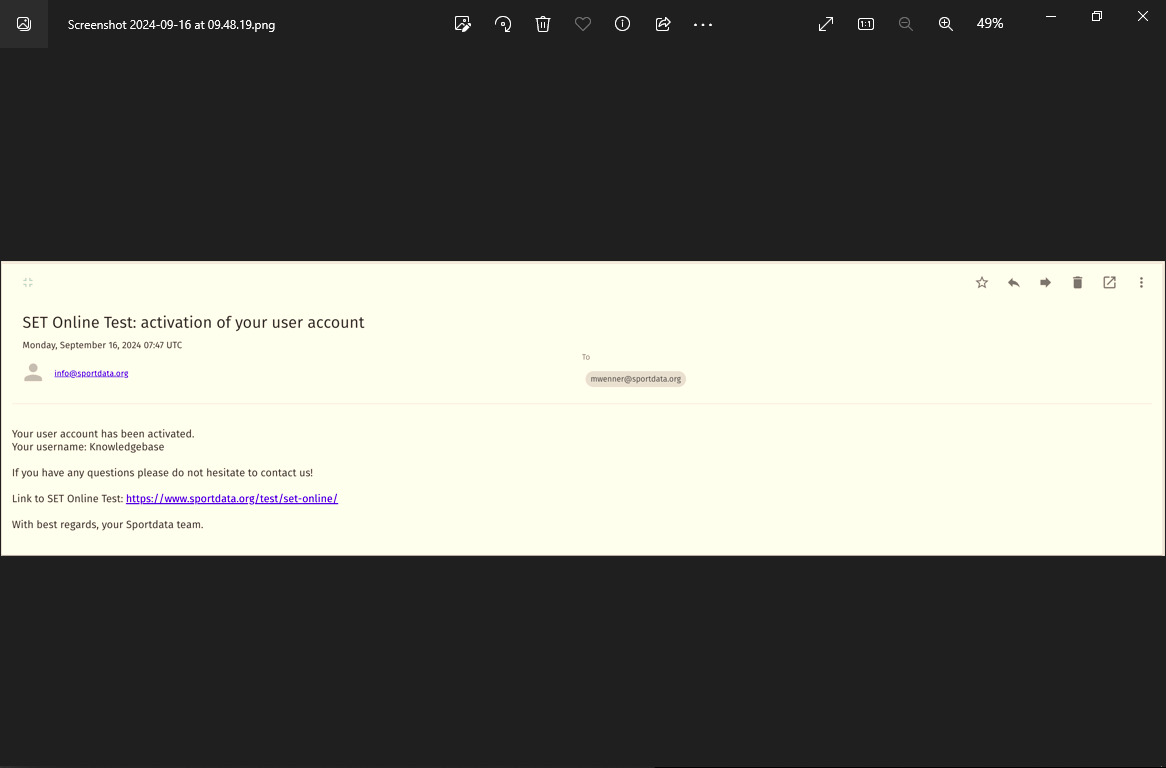
Task: Add photo to favorites with heart icon
Action: (x=583, y=24)
